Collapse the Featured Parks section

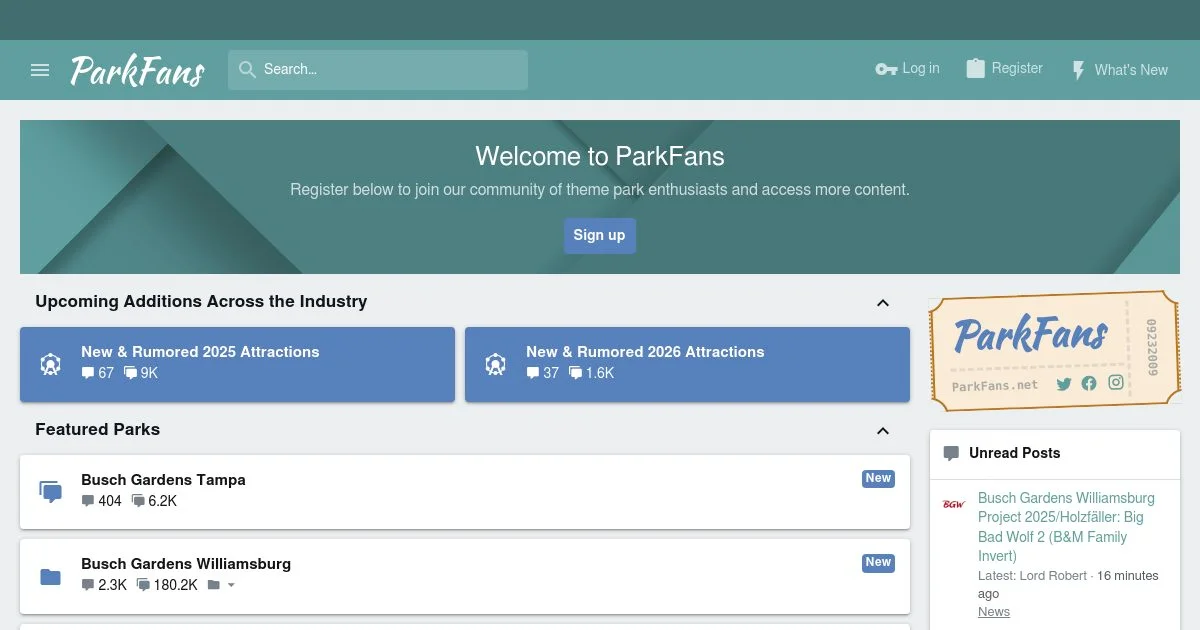tap(883, 431)
